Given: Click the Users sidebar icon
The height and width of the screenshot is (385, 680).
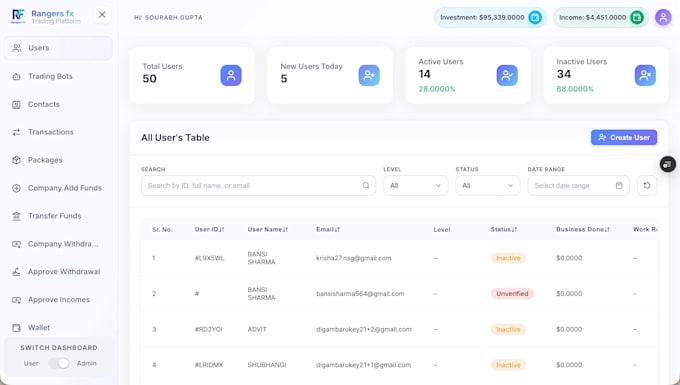Looking at the screenshot, I should (16, 48).
